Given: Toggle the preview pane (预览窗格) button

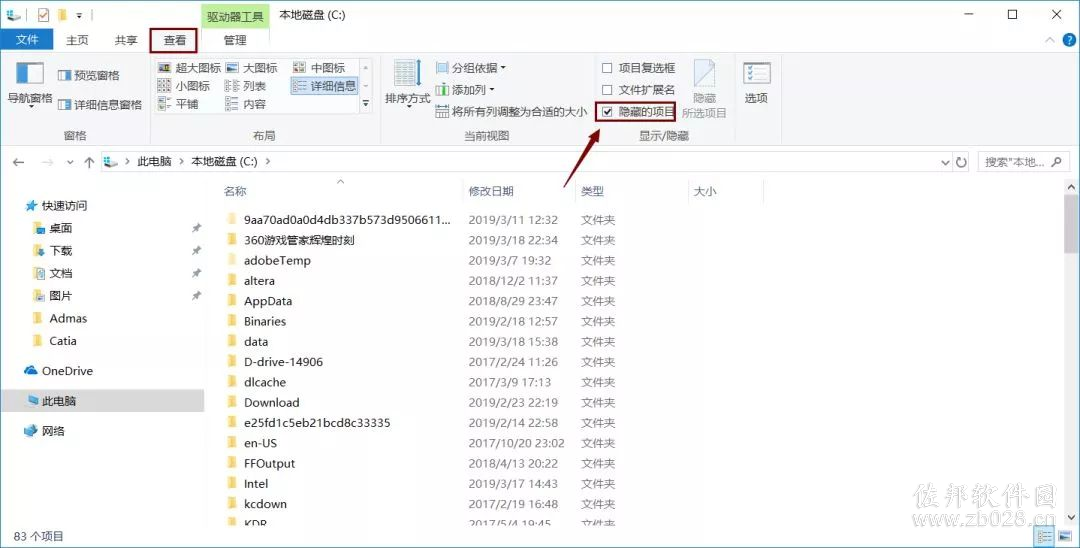Looking at the screenshot, I should tap(88, 75).
